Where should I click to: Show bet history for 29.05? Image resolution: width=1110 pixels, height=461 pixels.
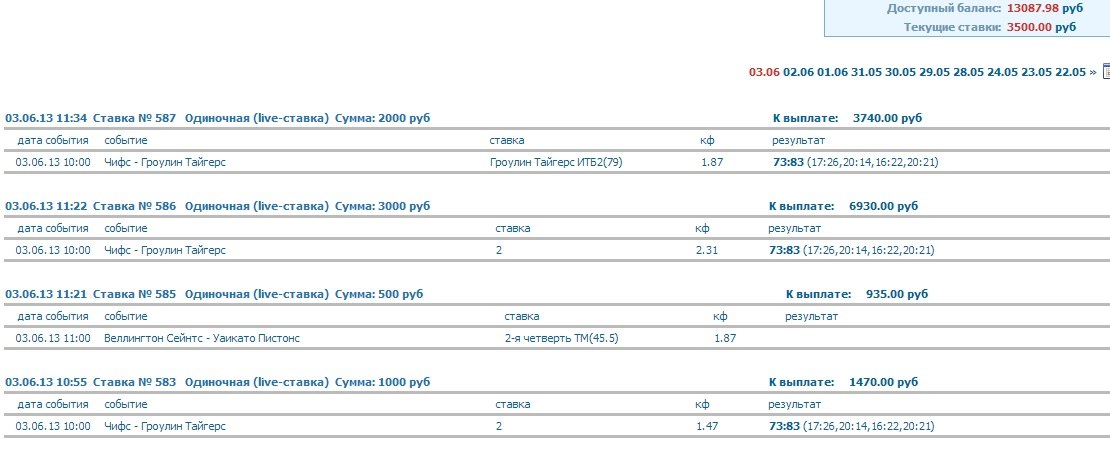[934, 72]
